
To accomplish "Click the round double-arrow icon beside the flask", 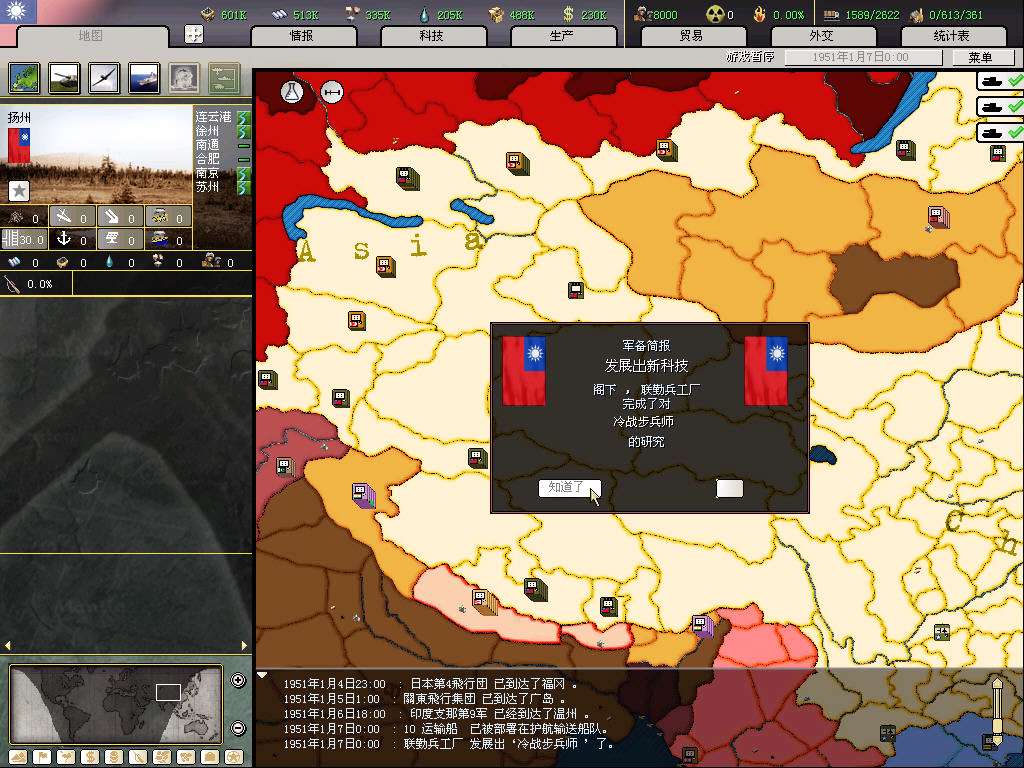I will pyautogui.click(x=332, y=92).
